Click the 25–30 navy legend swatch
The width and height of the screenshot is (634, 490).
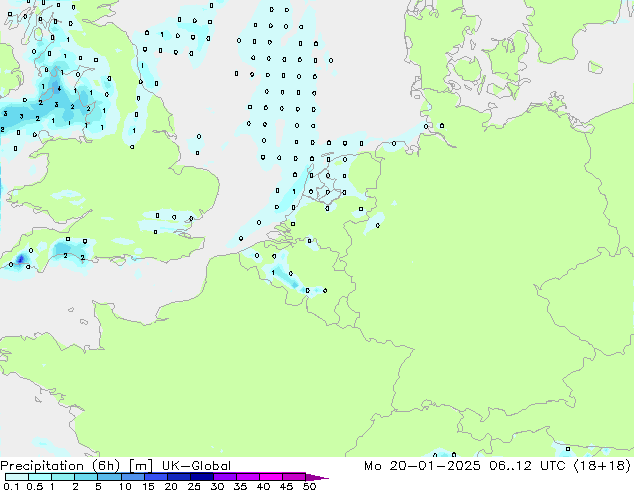[201, 477]
